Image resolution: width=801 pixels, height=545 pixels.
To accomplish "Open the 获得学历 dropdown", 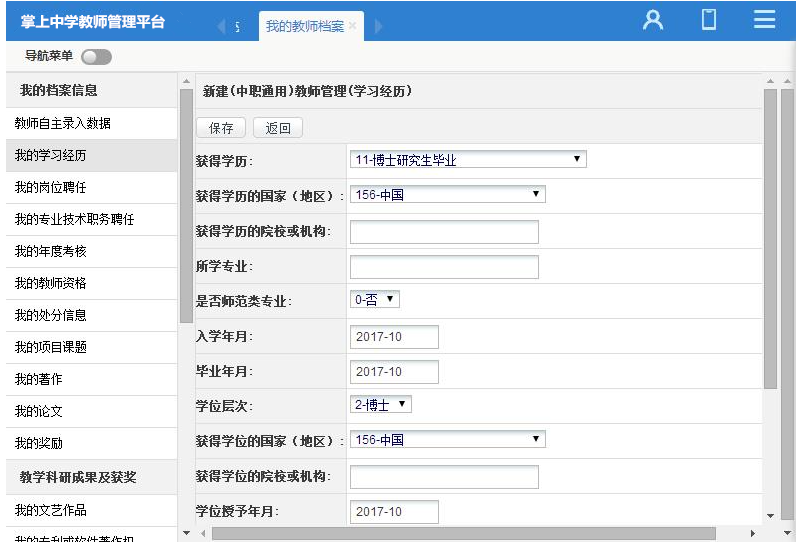I will 468,160.
